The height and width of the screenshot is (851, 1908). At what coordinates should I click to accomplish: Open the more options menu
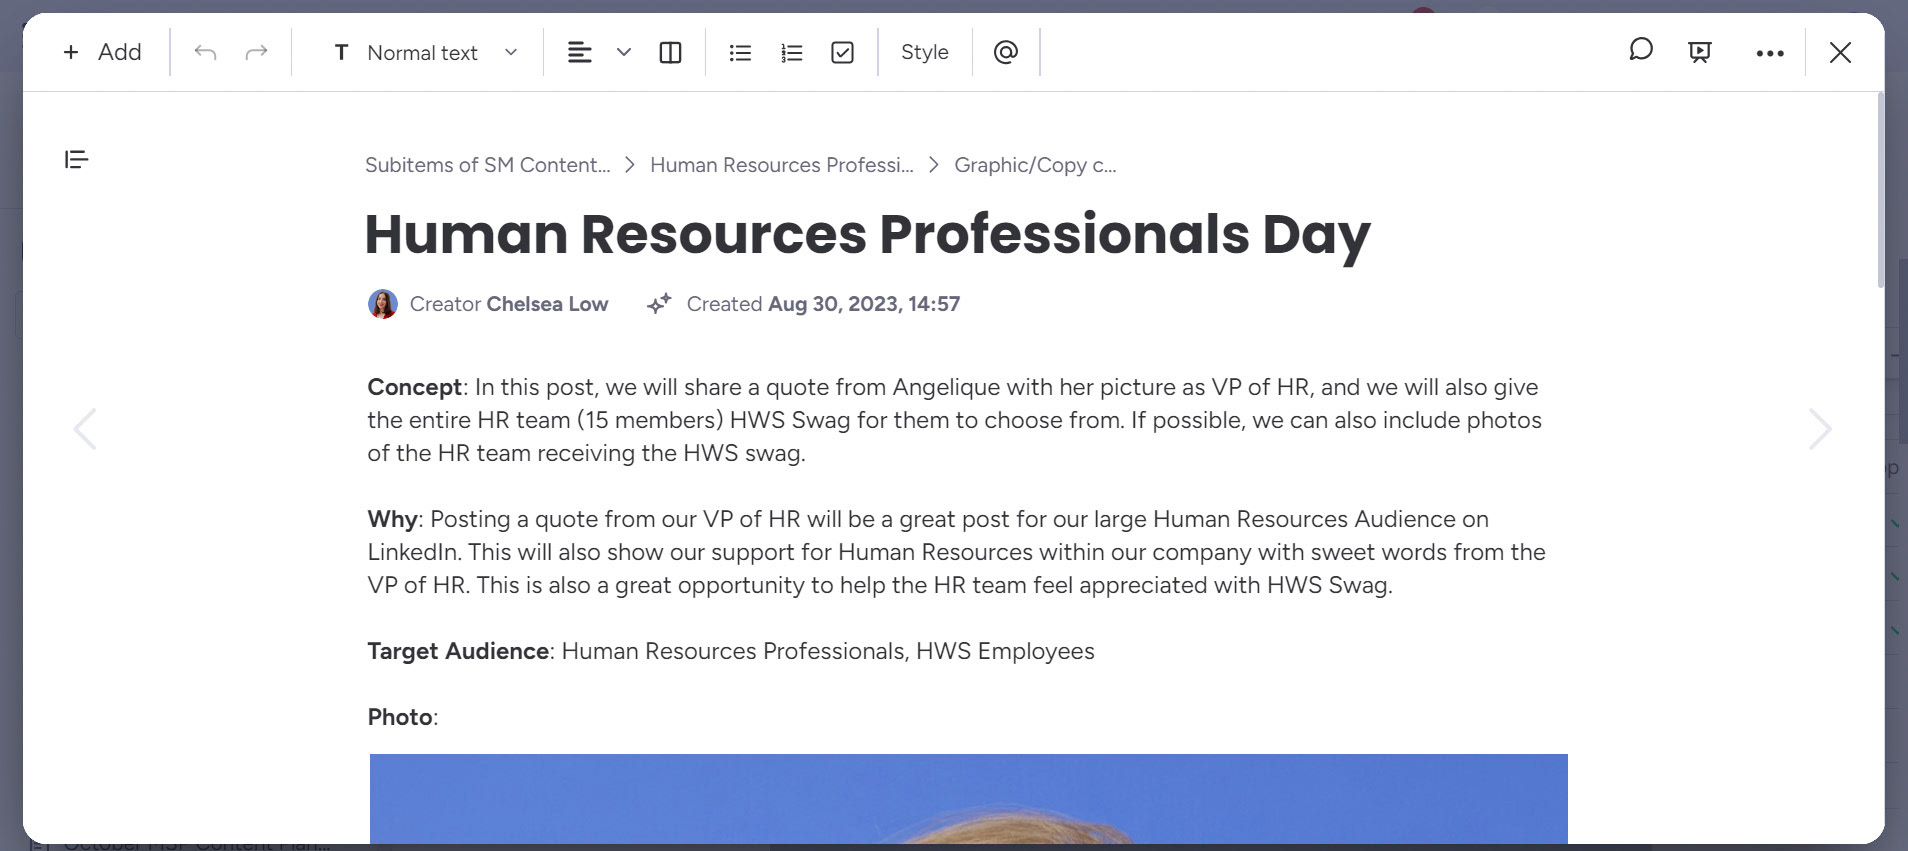(x=1770, y=53)
